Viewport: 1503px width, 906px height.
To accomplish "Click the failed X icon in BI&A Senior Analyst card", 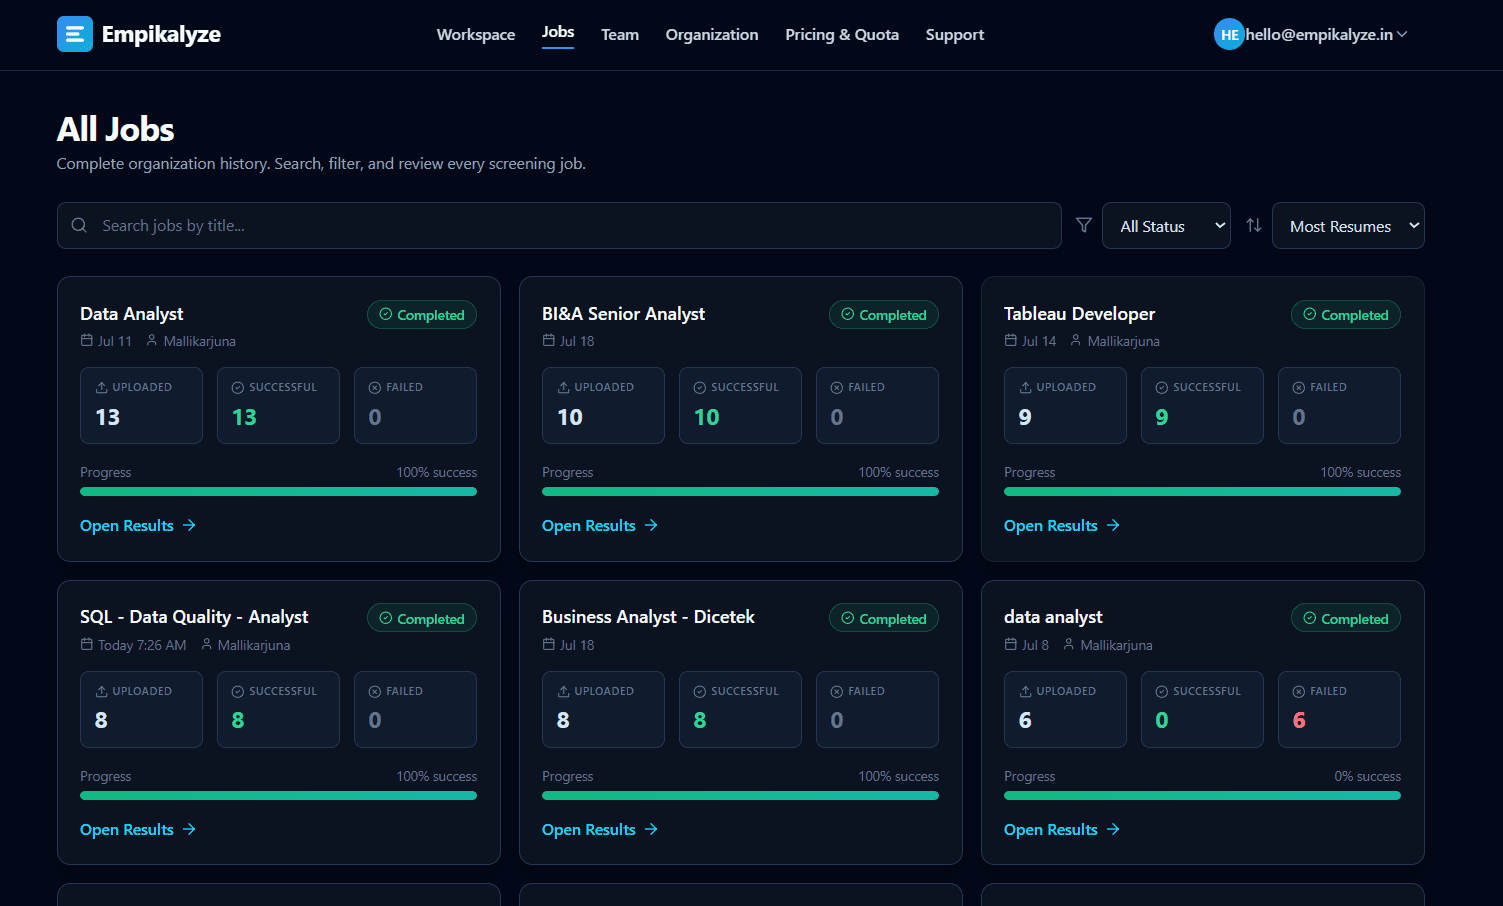I will [837, 387].
